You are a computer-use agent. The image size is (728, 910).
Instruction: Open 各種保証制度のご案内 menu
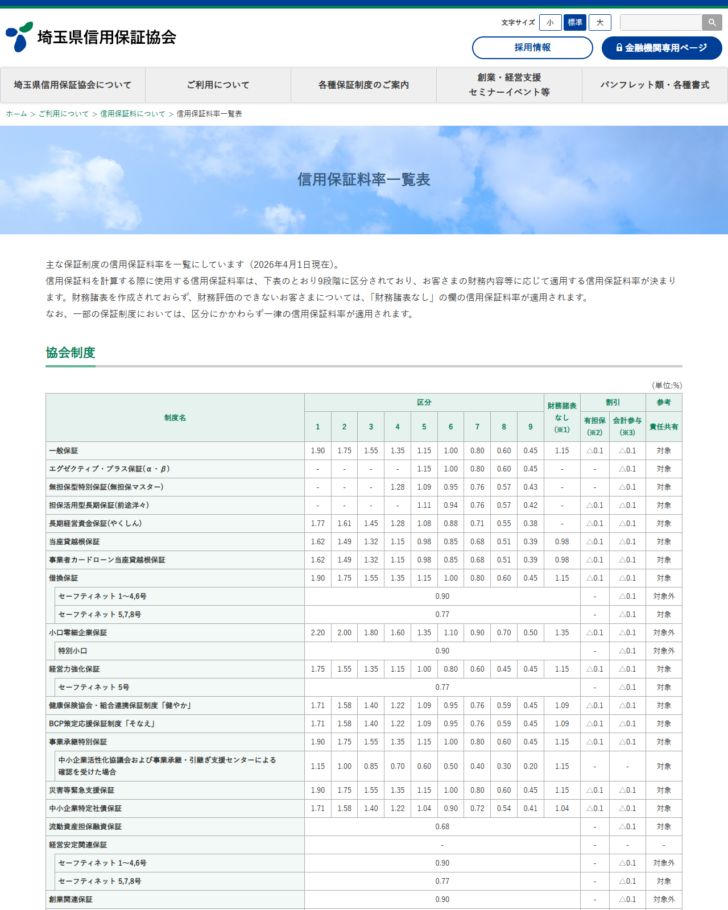pyautogui.click(x=364, y=85)
